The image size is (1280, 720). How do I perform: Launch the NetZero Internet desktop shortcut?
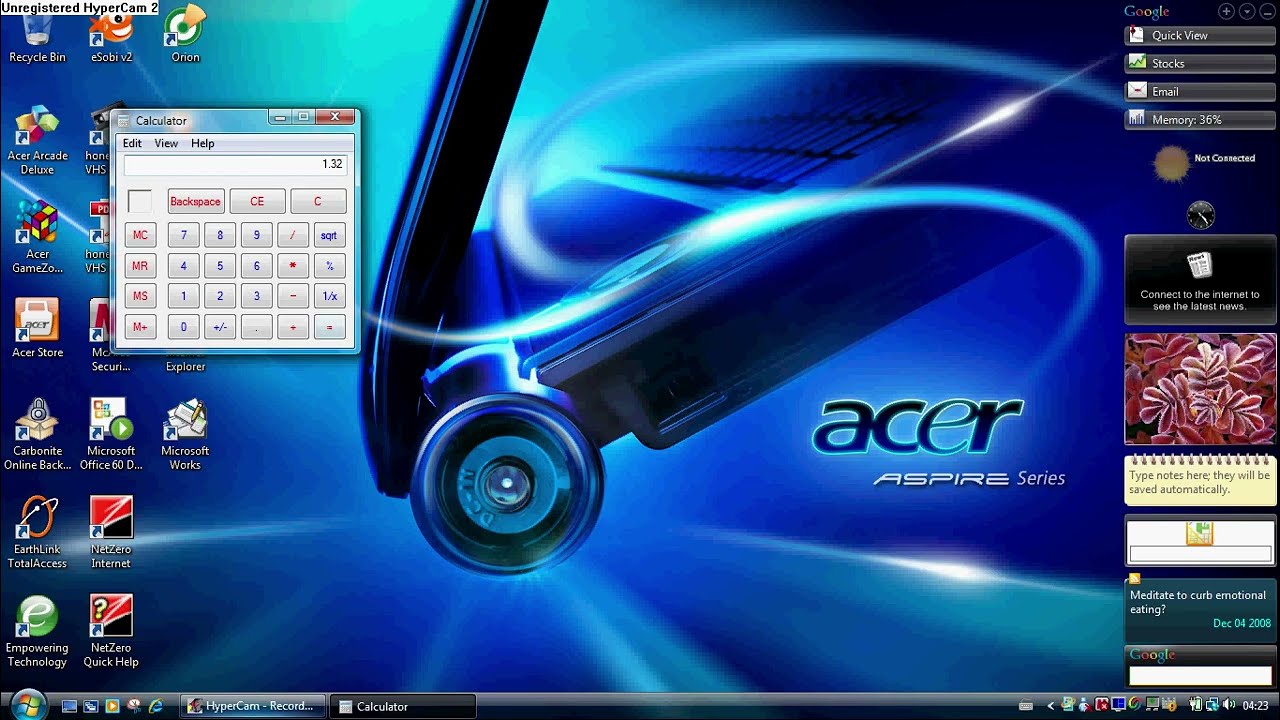point(111,533)
